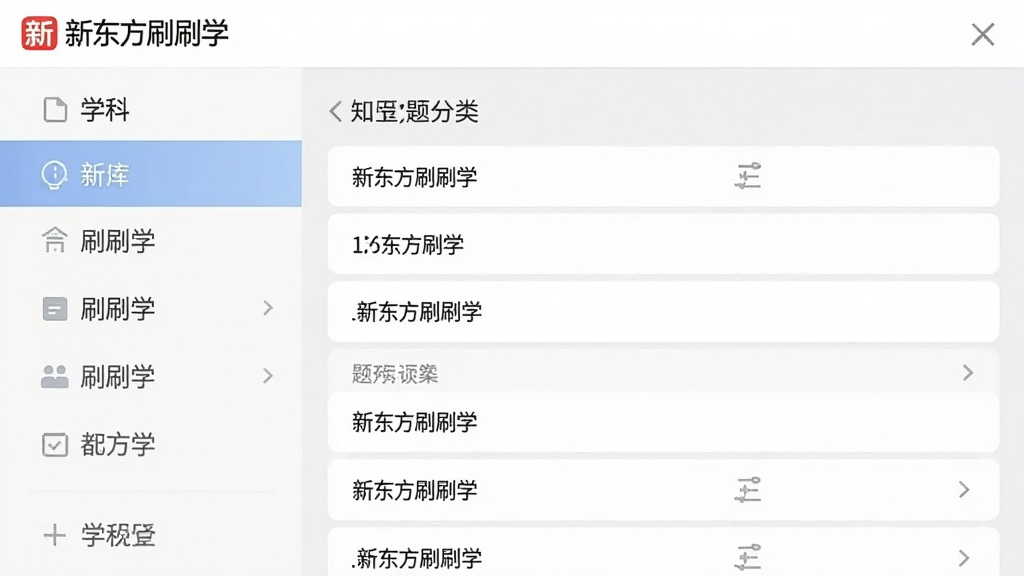Screen dimensions: 1024x576
Task: Click the house icon beside 刷刷学
Action: [55, 240]
